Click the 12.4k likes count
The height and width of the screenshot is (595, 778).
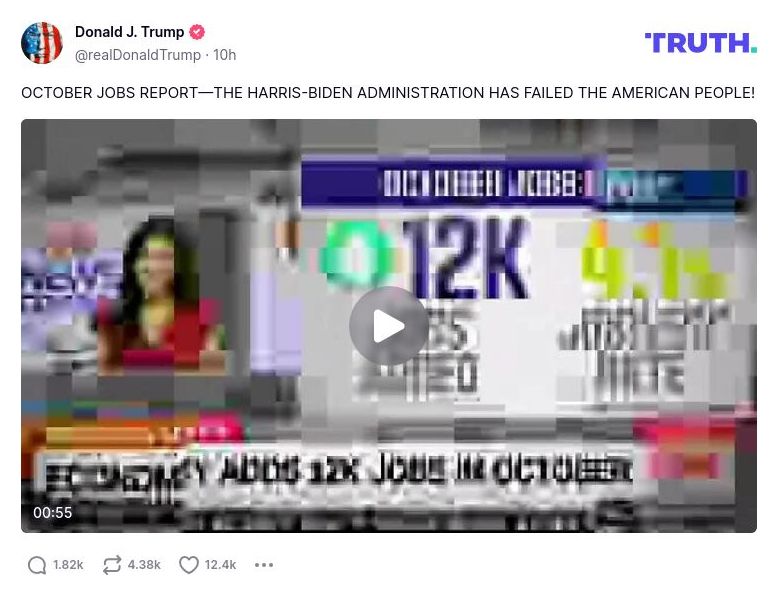(x=220, y=565)
